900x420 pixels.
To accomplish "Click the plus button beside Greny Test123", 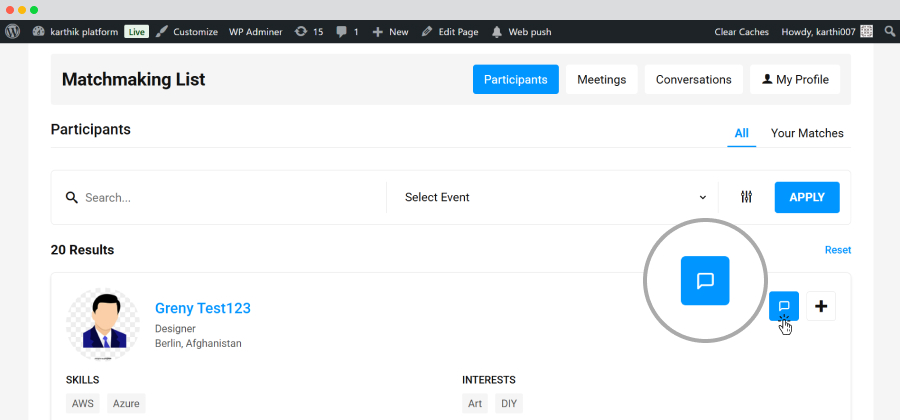I will point(821,306).
